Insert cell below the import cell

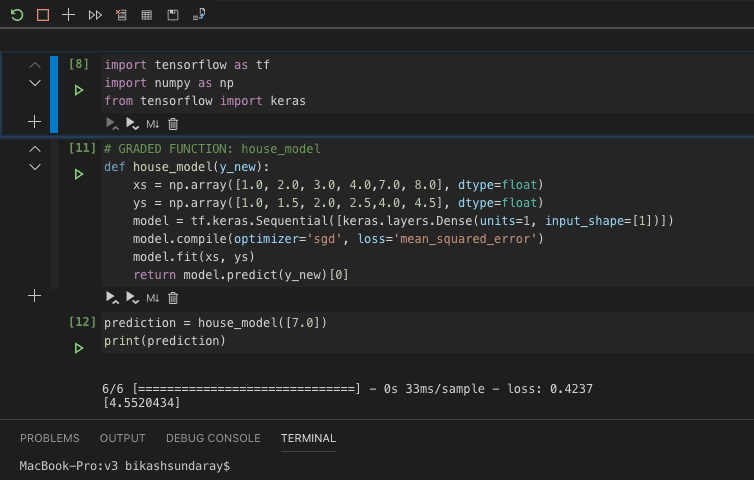pos(35,121)
